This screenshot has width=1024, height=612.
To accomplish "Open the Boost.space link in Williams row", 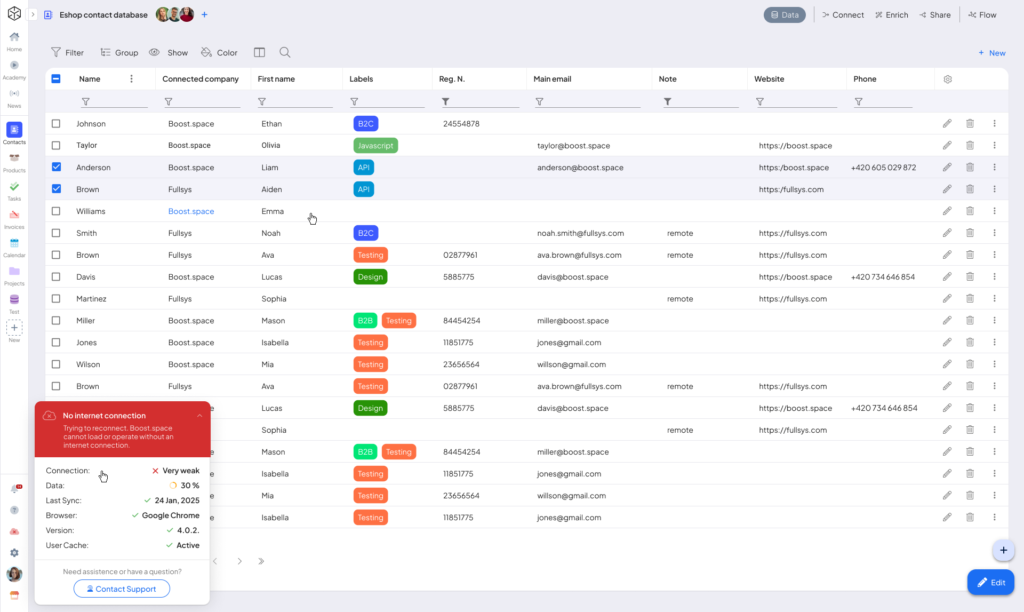I will [191, 211].
